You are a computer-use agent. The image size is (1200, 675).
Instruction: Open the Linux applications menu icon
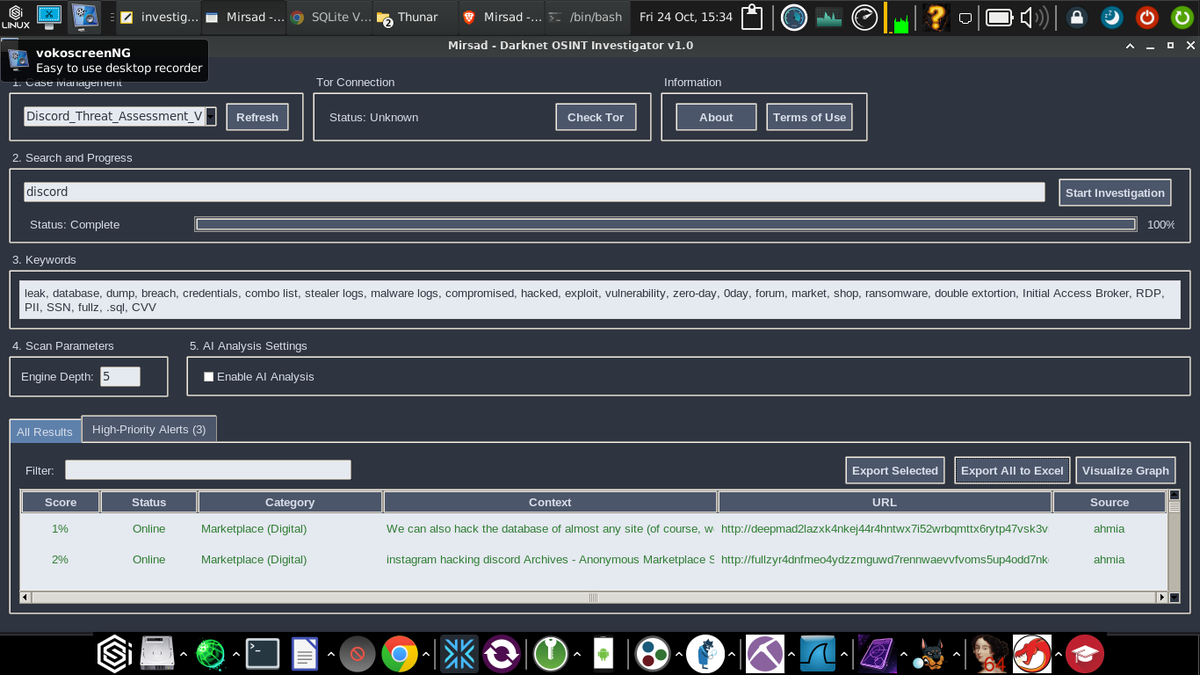[x=15, y=16]
